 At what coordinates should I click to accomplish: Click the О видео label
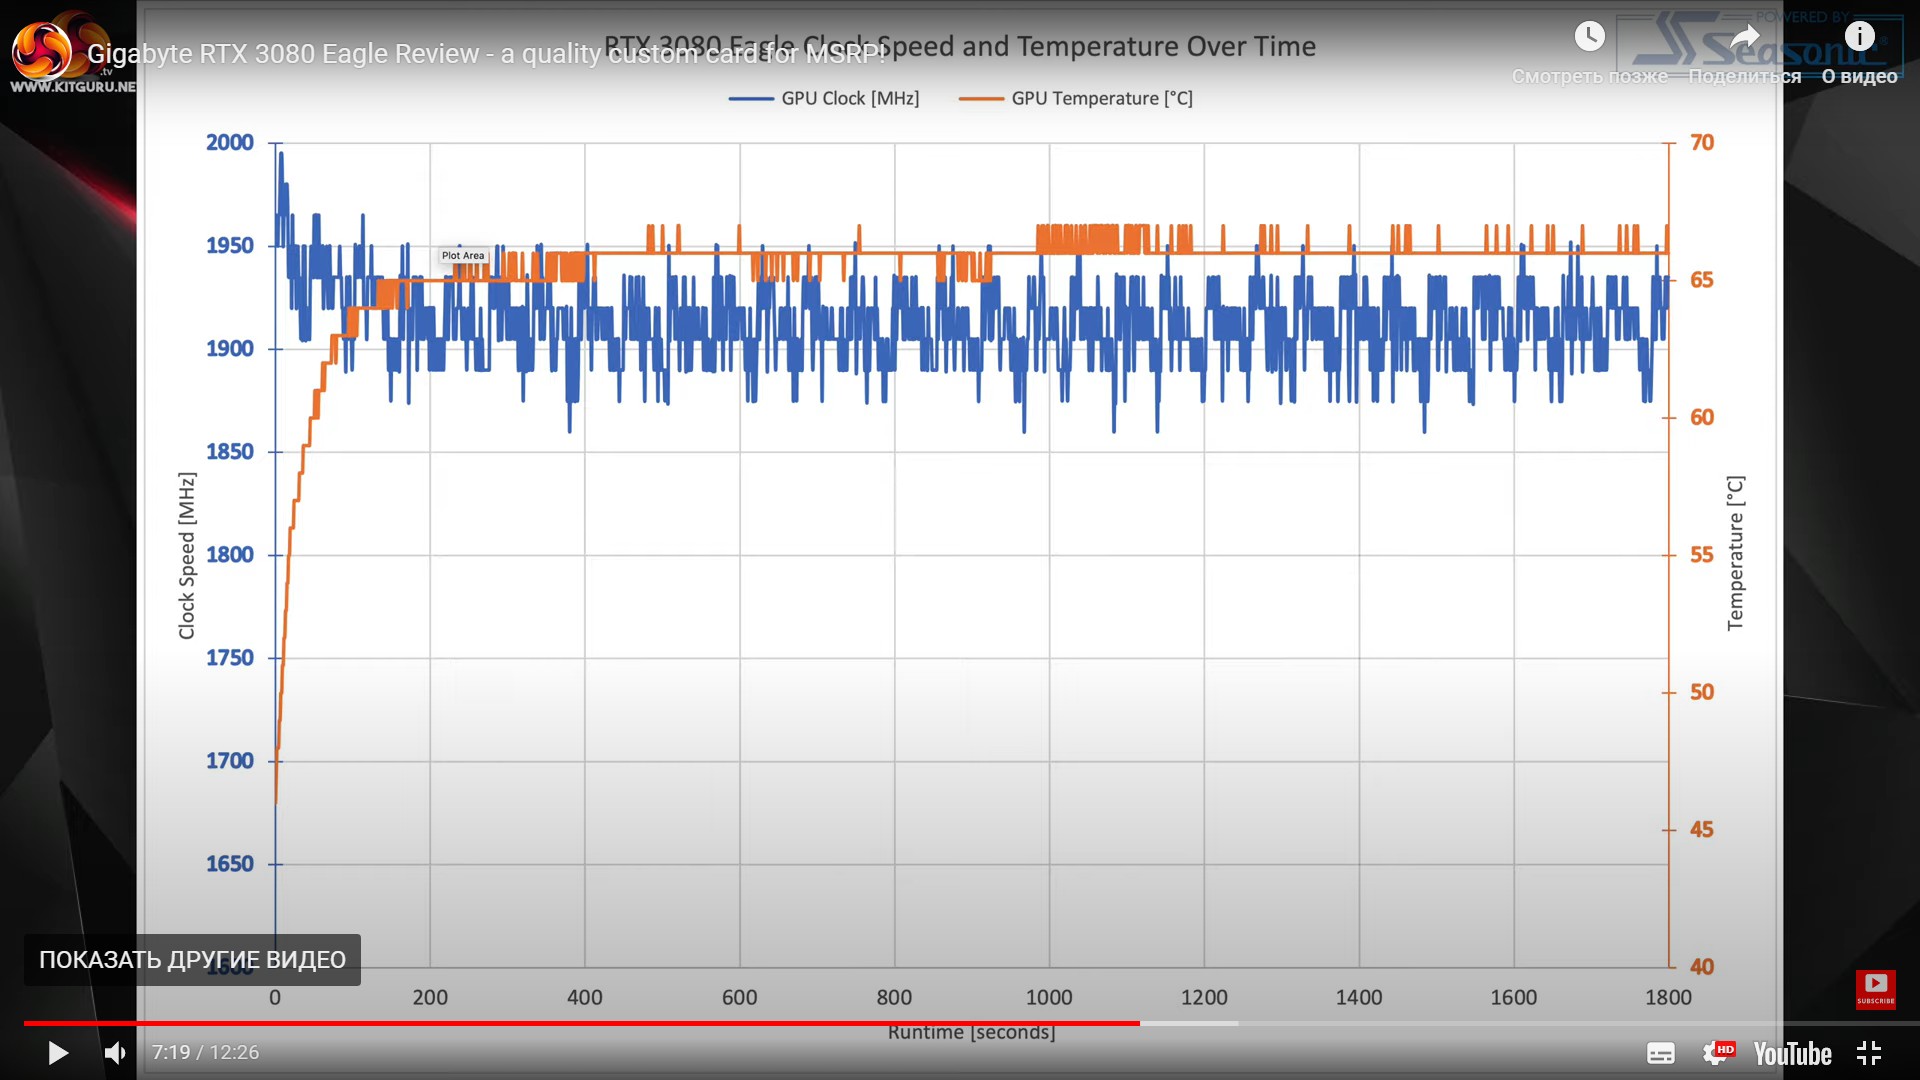[x=1859, y=77]
